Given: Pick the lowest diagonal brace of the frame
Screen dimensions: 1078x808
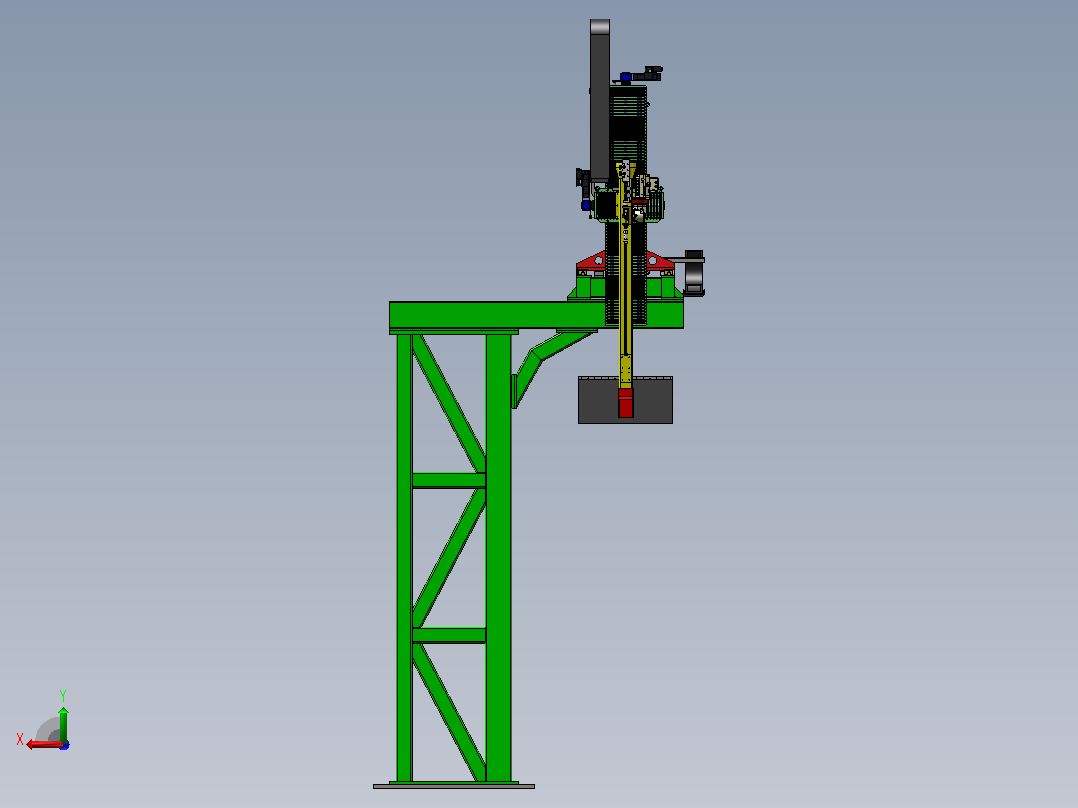Looking at the screenshot, I should click(x=450, y=712).
